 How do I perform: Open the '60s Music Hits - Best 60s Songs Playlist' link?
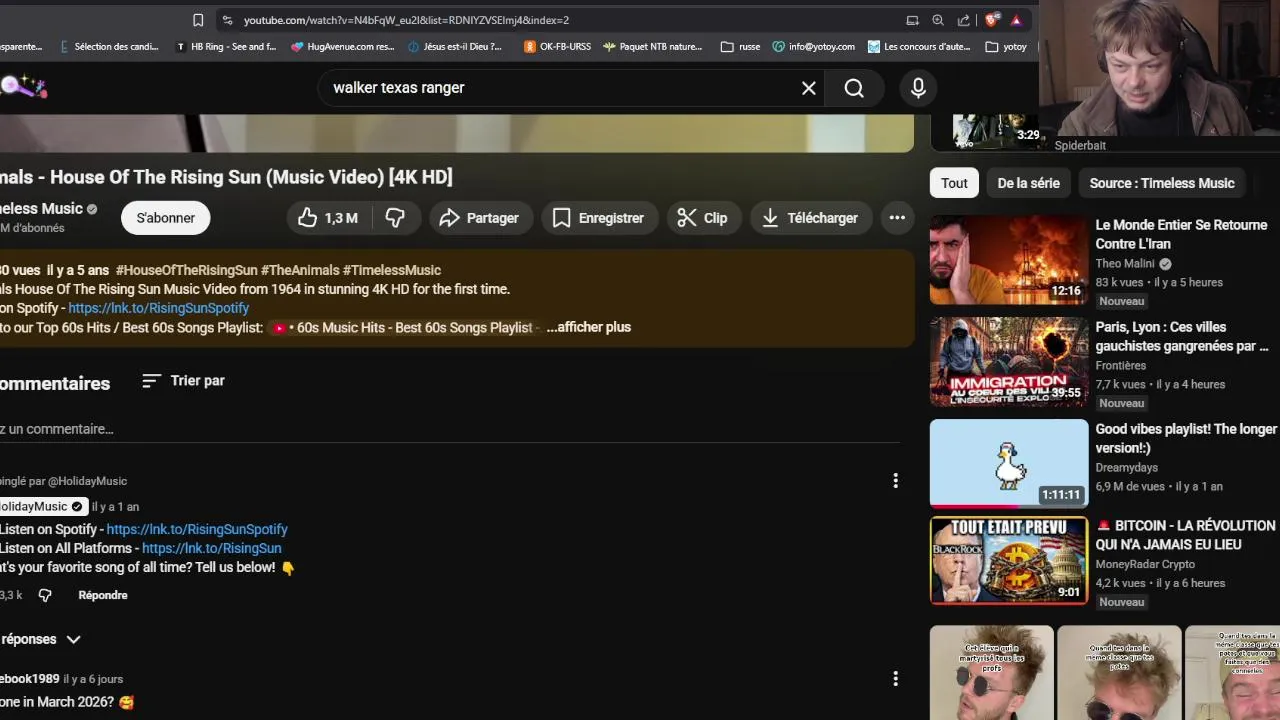point(406,327)
